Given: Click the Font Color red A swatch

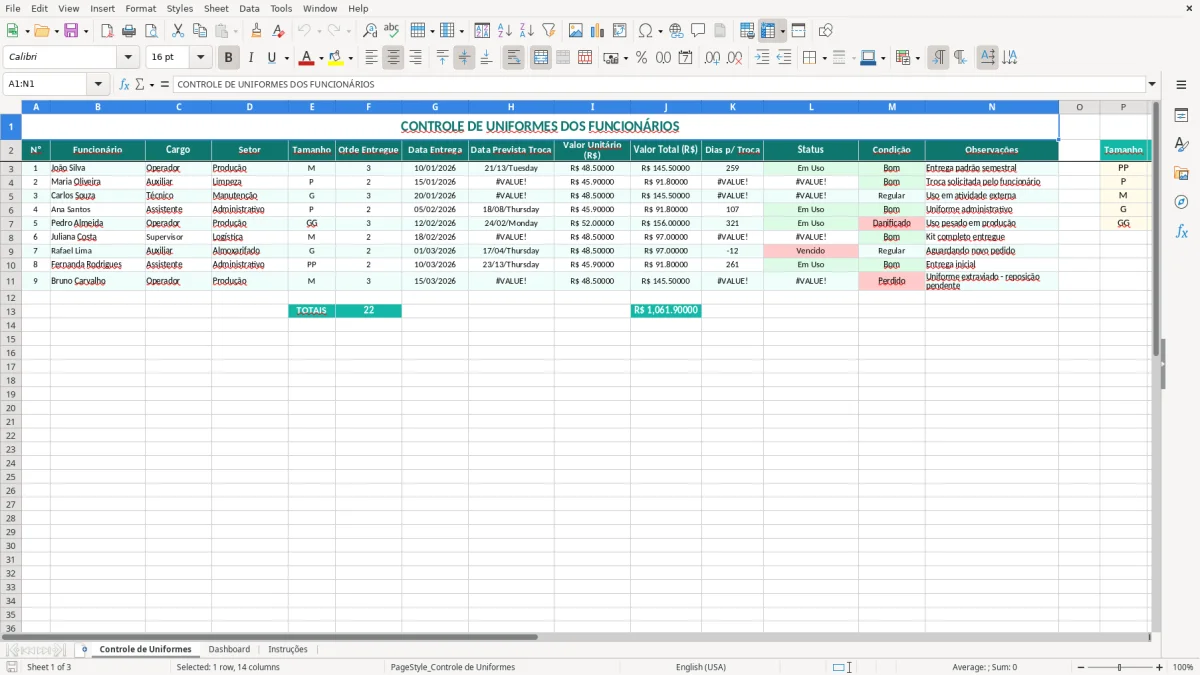Looking at the screenshot, I should (x=307, y=58).
